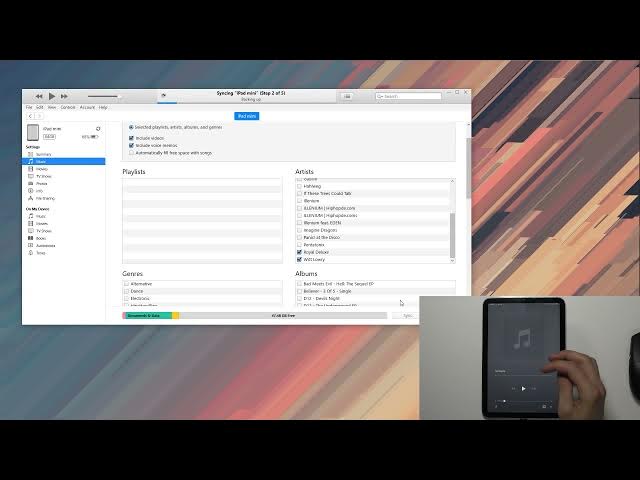Check the Imagine Dragons artist

tap(300, 230)
